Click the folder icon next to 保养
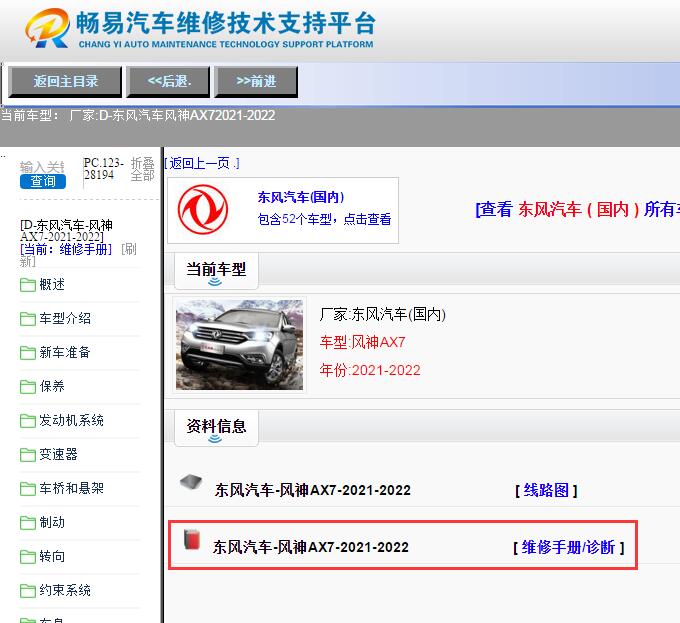 pyautogui.click(x=28, y=387)
